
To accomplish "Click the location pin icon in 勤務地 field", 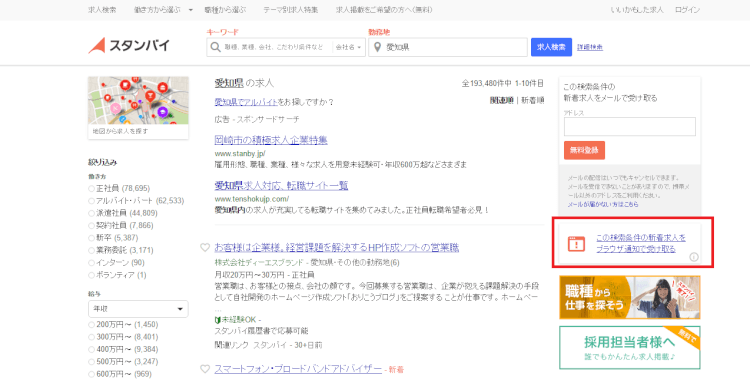I will point(377,47).
